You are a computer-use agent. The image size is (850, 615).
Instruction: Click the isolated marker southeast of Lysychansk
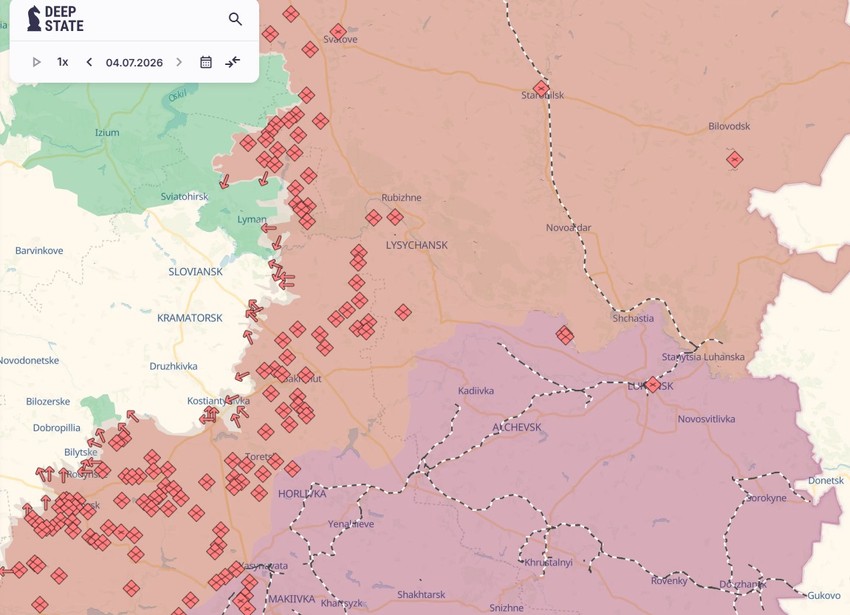[403, 312]
